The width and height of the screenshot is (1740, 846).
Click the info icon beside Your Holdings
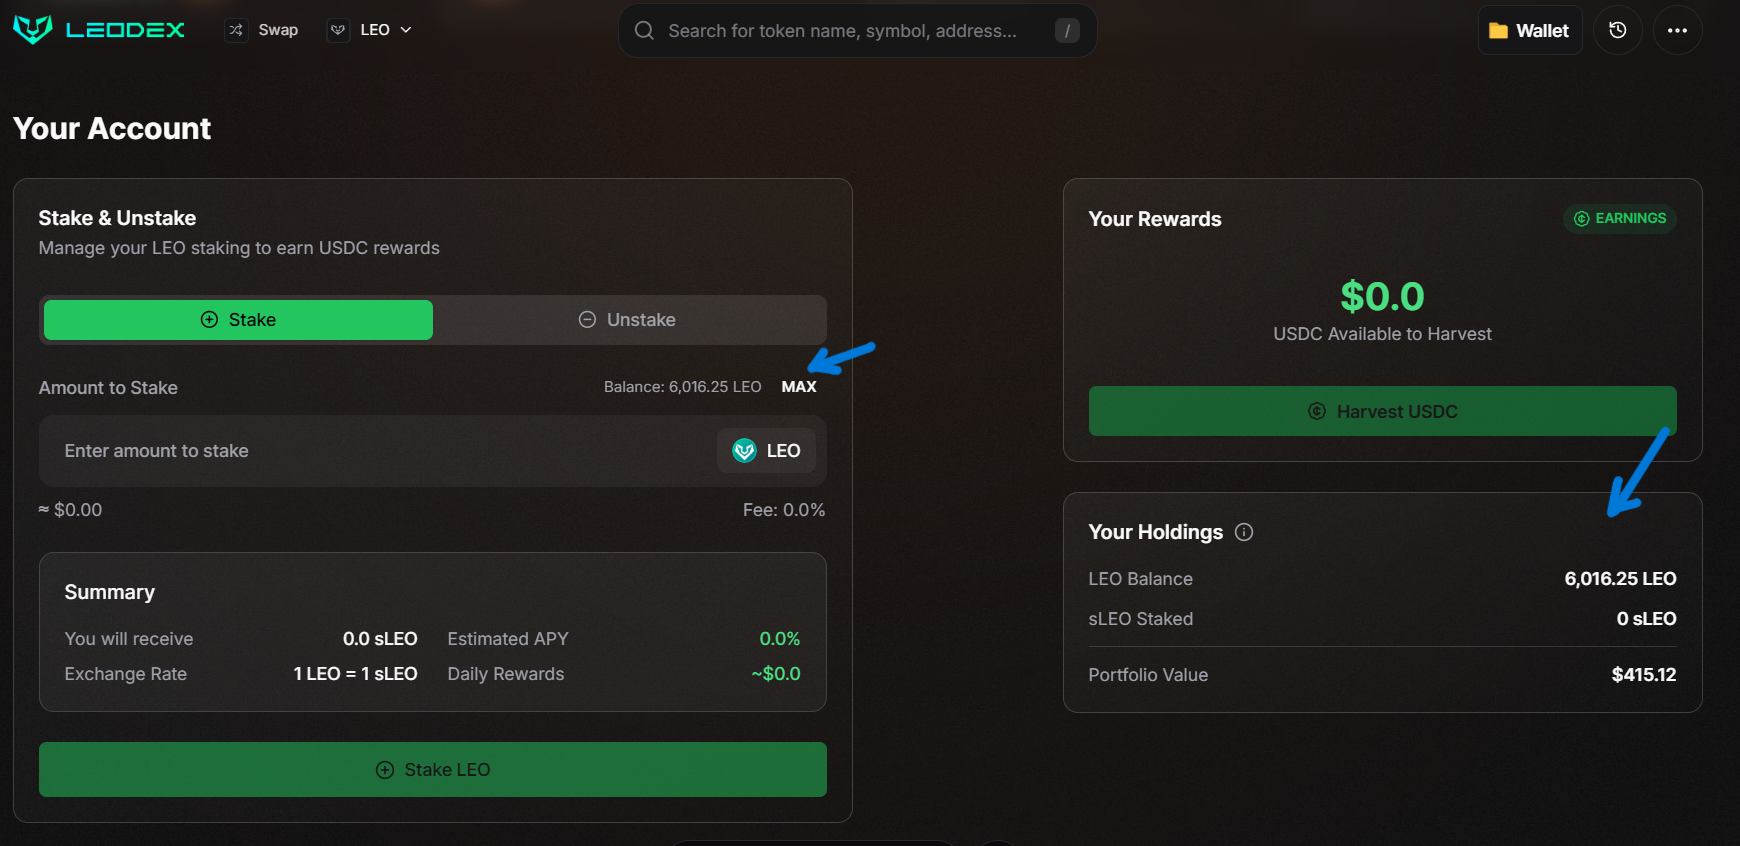[1244, 532]
